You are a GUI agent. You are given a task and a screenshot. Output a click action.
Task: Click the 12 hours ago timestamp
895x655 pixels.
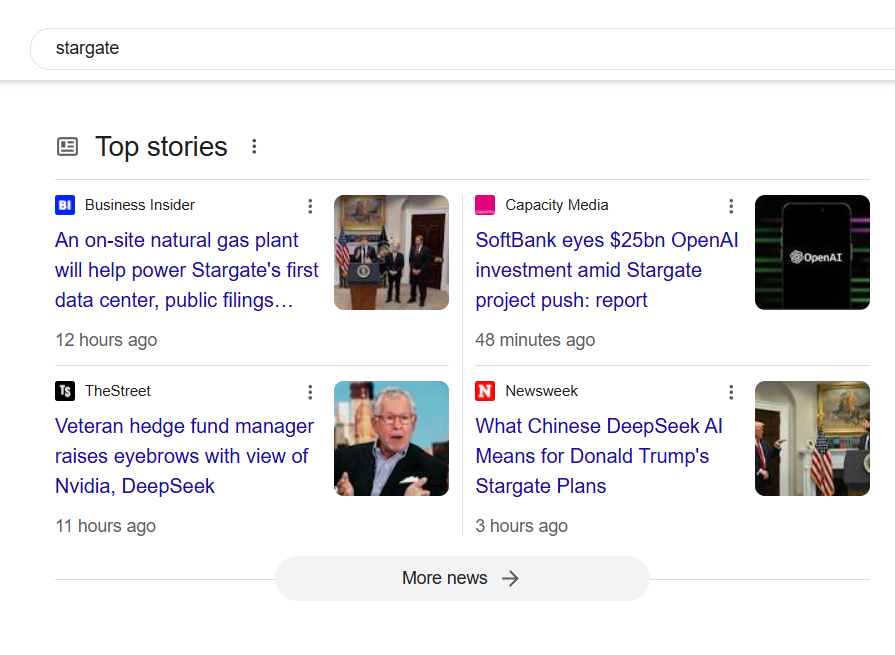tap(106, 340)
